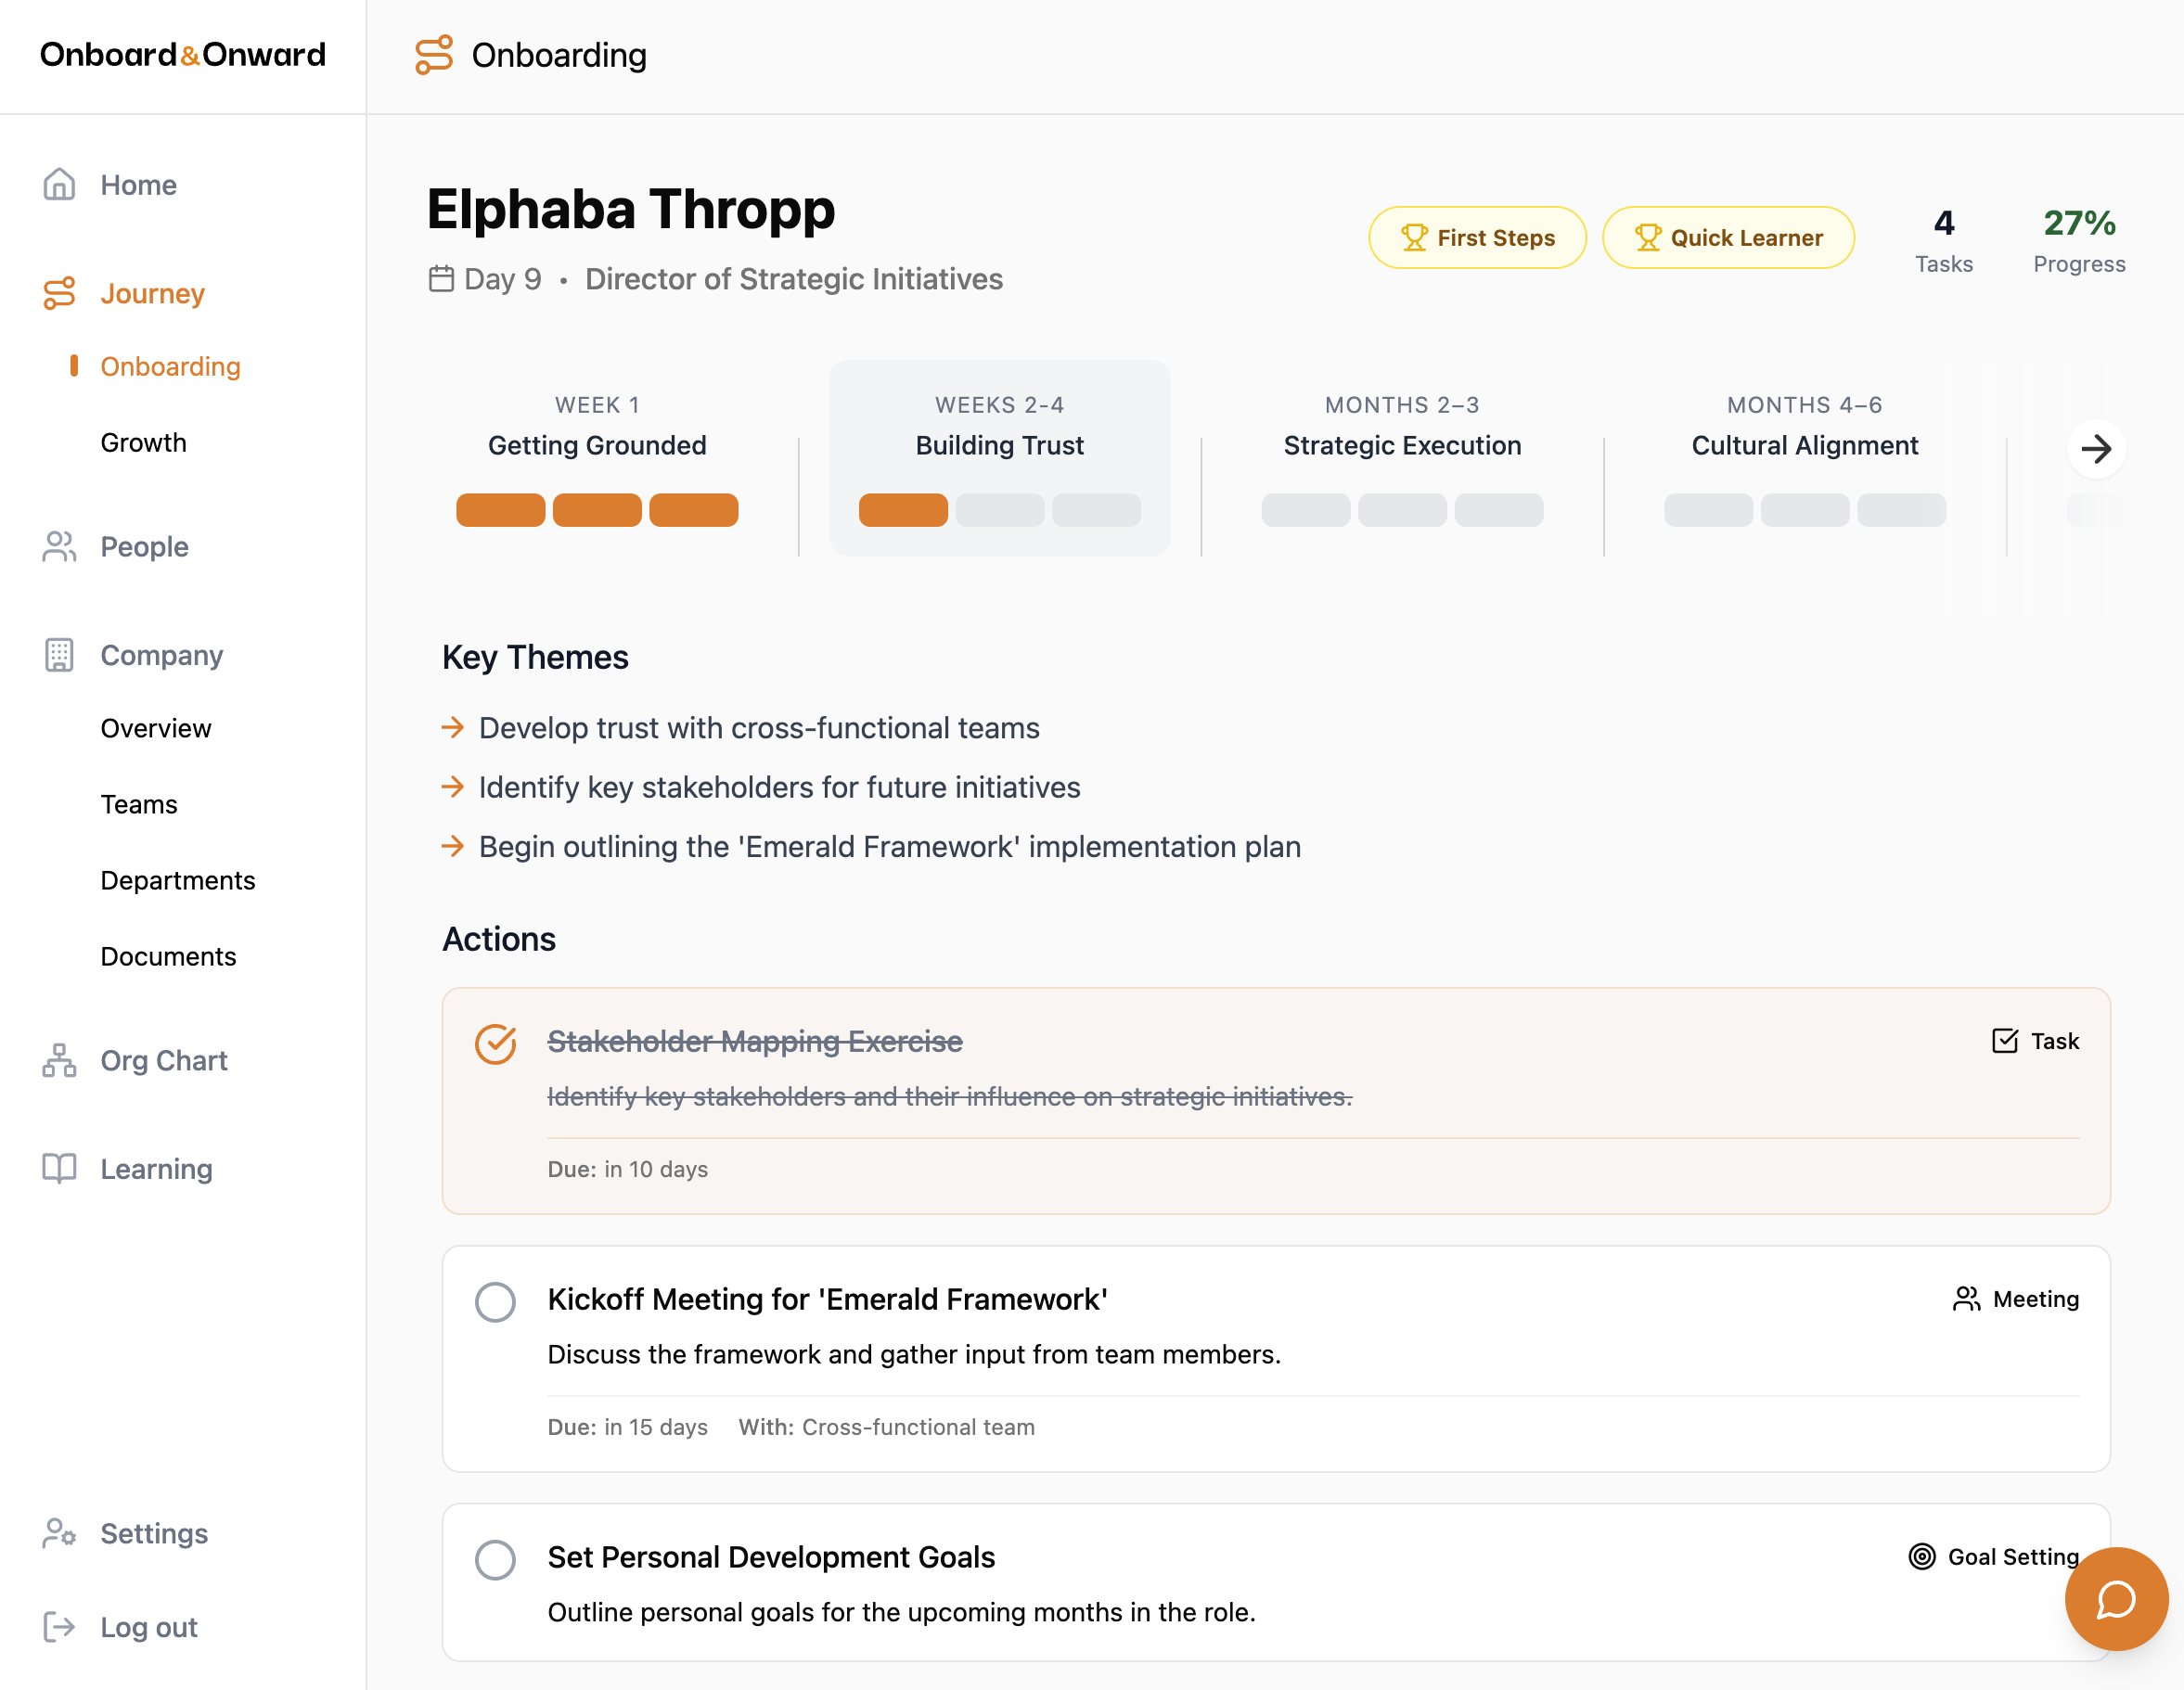The width and height of the screenshot is (2184, 1690).
Task: Click the Week 1 orange progress bar
Action: click(x=597, y=510)
